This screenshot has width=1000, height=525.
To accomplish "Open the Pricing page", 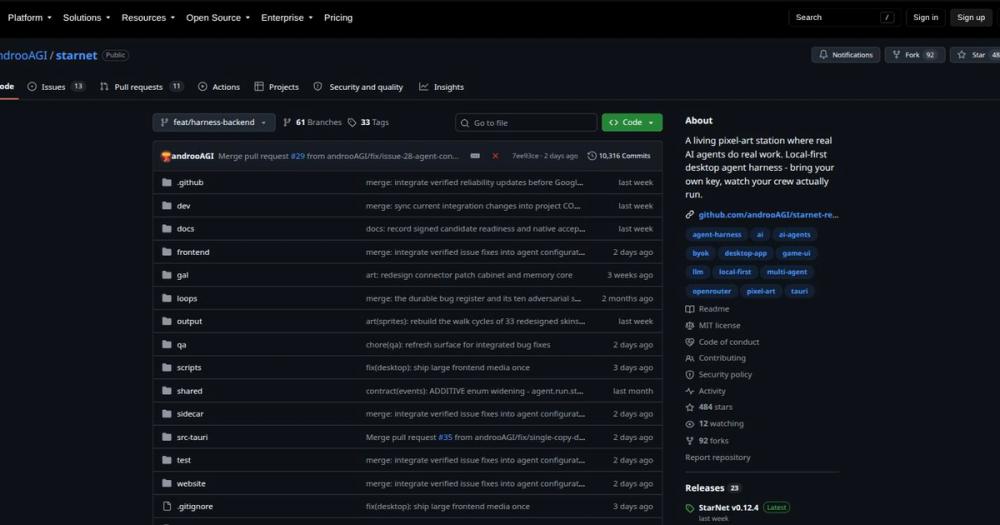I will click(338, 18).
